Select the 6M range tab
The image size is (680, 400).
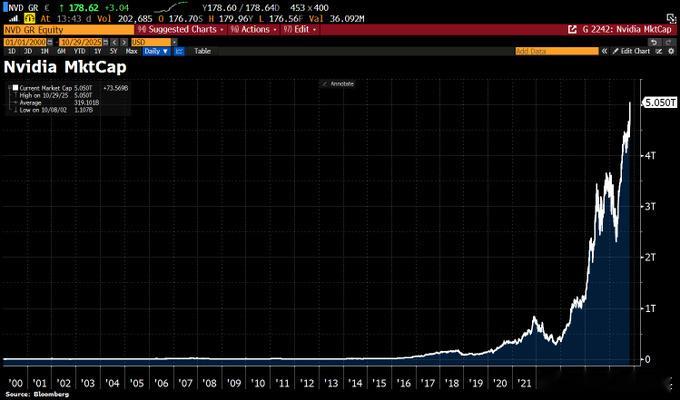pos(61,51)
